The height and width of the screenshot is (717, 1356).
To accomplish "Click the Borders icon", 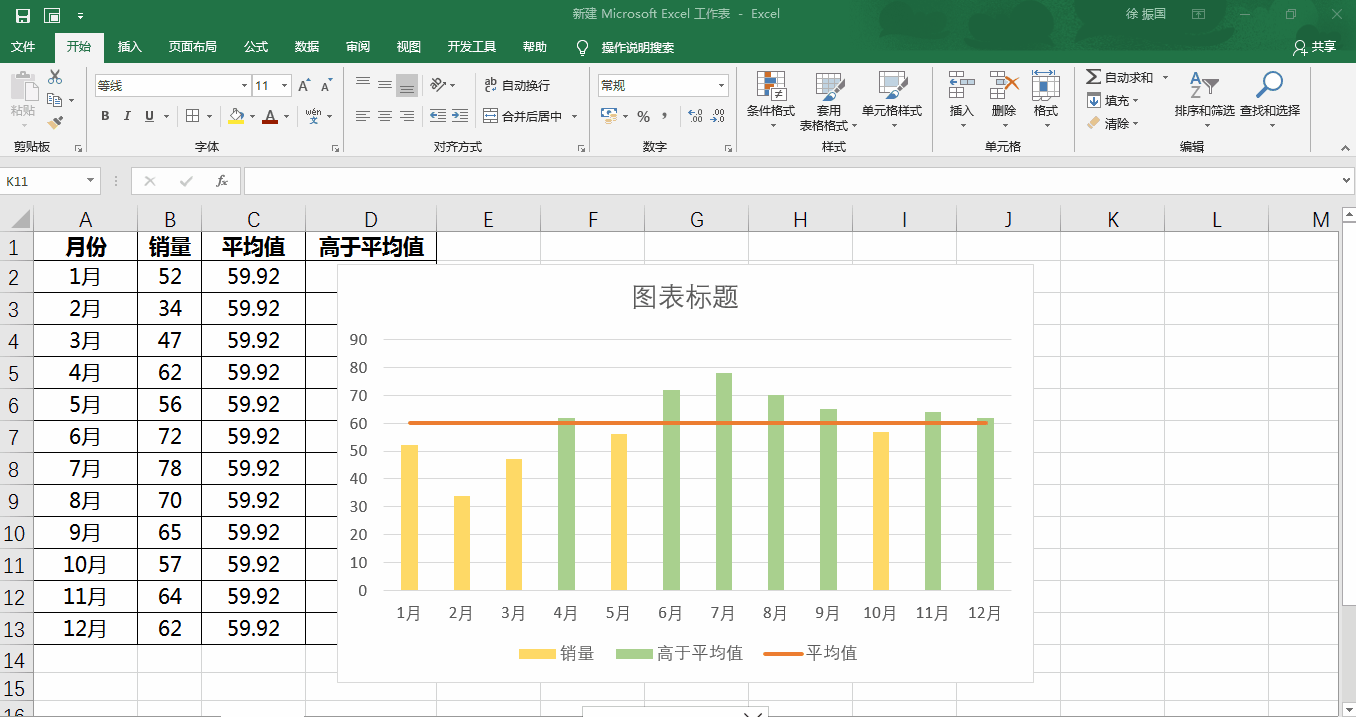I will [x=193, y=116].
